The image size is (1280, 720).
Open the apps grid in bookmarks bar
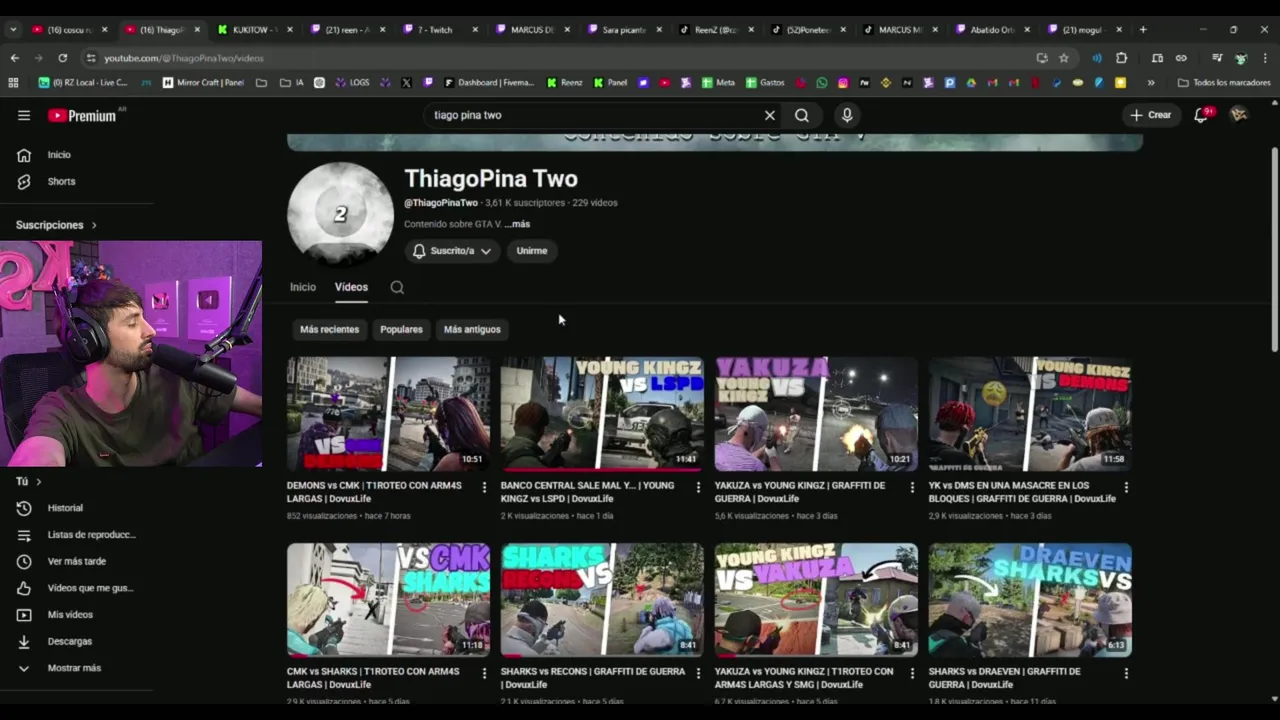tap(14, 83)
